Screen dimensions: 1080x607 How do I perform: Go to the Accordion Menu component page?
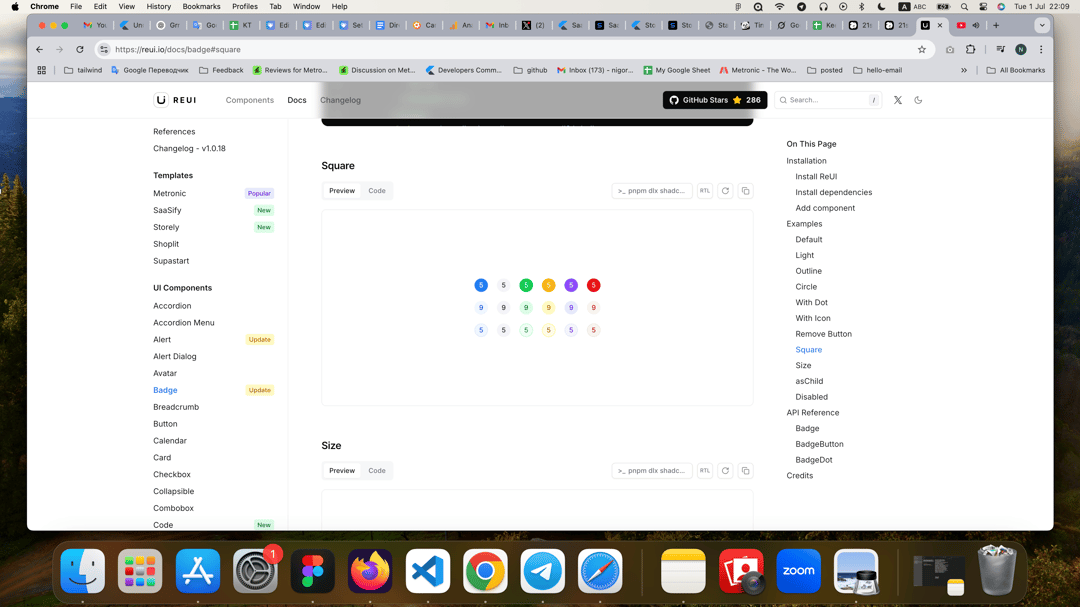[184, 322]
